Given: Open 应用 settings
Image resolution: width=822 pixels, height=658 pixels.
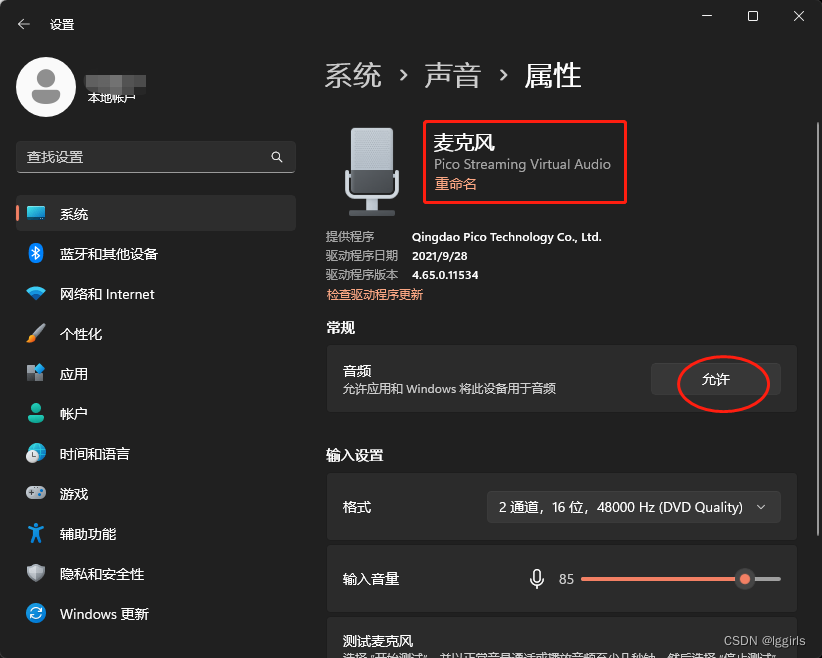Looking at the screenshot, I should (156, 373).
